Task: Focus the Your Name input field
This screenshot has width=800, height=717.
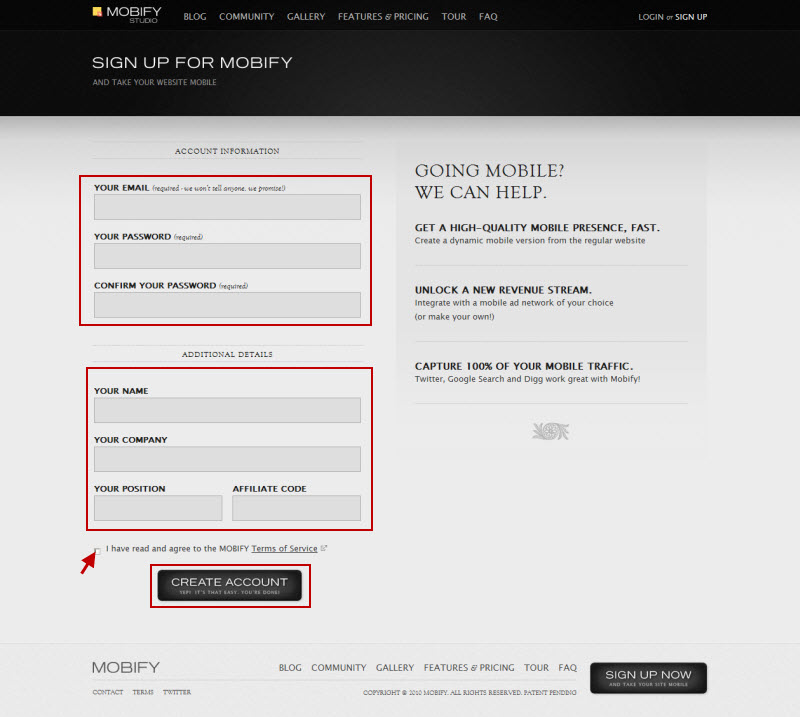Action: [227, 410]
